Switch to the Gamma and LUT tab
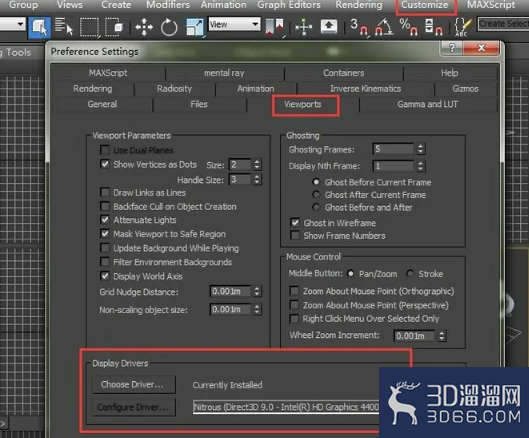529x438 pixels. coord(428,104)
